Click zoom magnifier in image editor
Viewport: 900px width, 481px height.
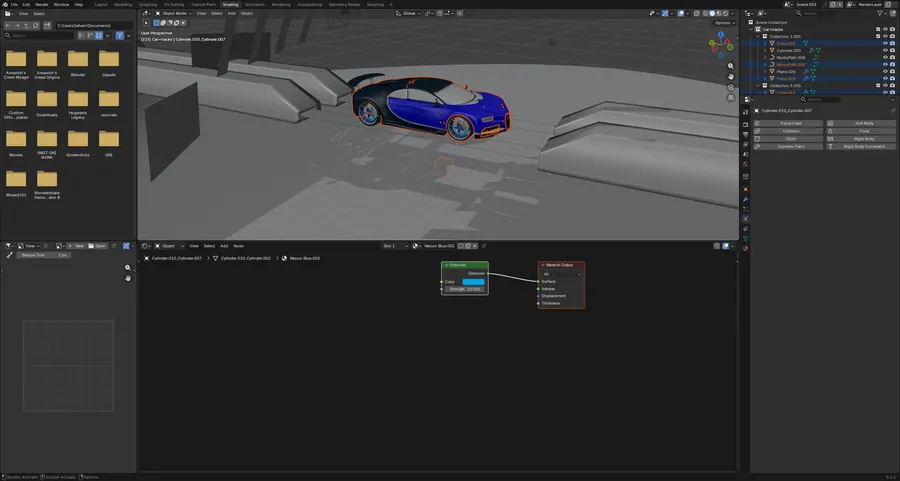[128, 268]
